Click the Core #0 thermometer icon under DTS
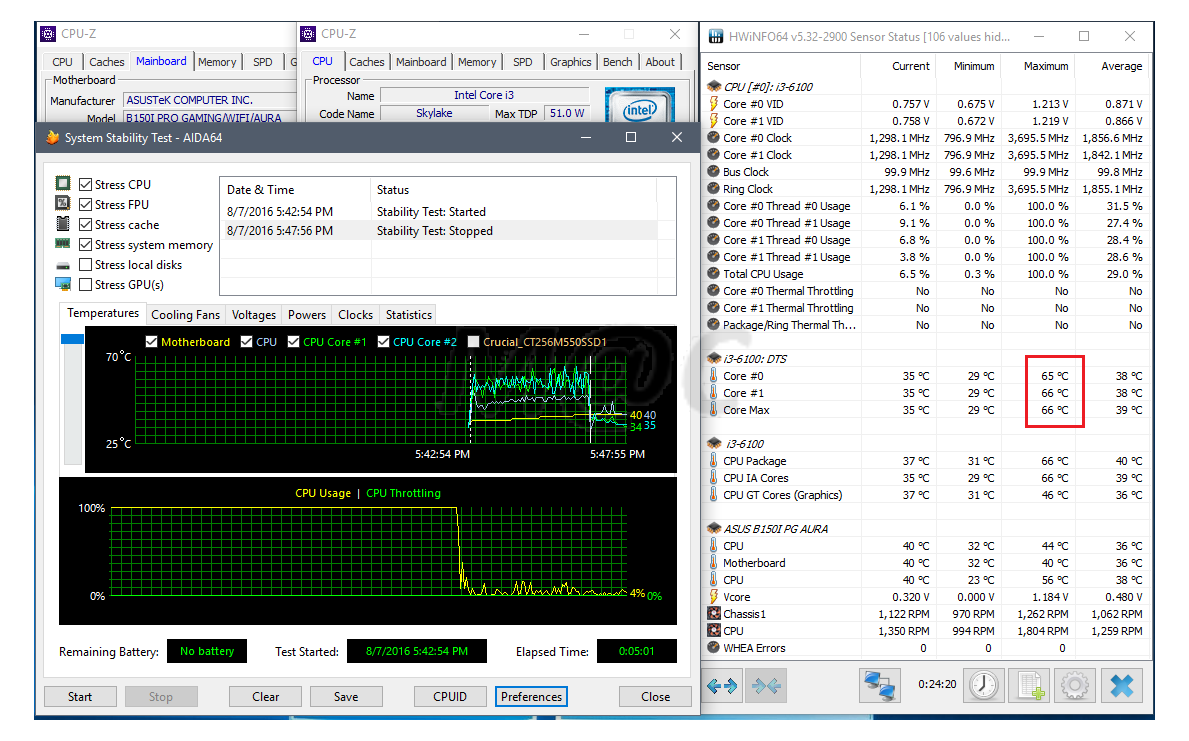The height and width of the screenshot is (741, 1189). [x=713, y=375]
